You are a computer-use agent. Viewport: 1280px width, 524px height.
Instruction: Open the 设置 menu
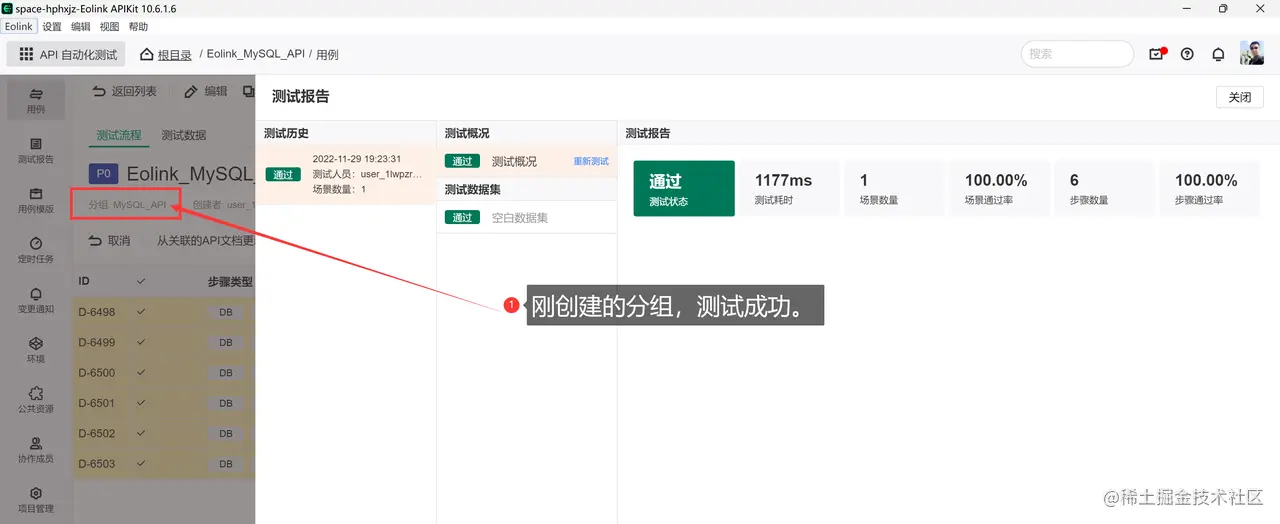pyautogui.click(x=52, y=27)
